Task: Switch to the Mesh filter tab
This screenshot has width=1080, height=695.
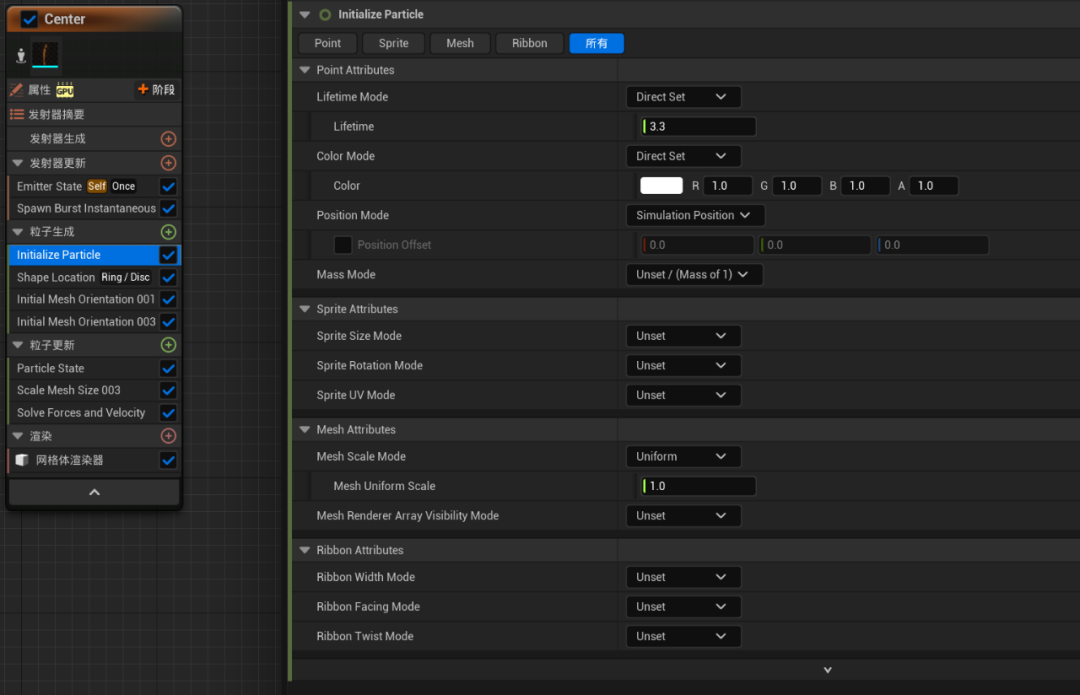Action: [460, 43]
